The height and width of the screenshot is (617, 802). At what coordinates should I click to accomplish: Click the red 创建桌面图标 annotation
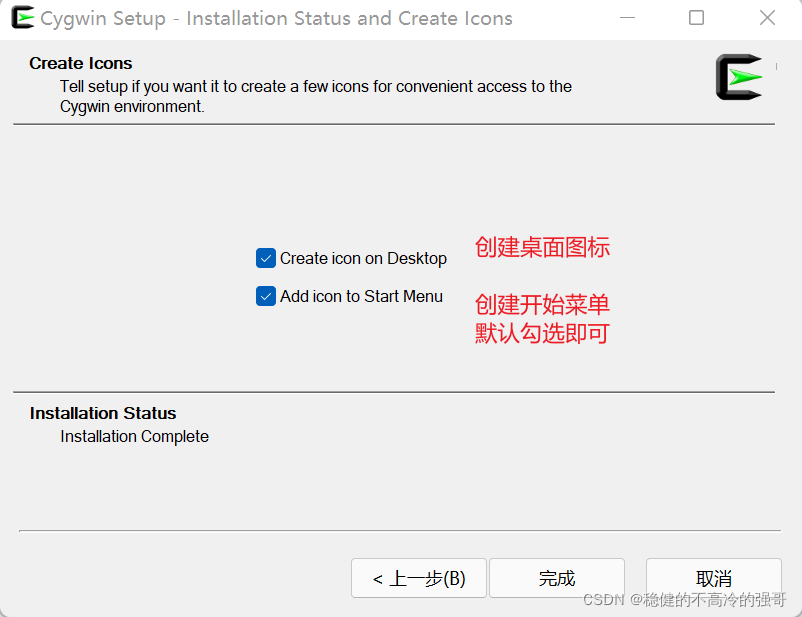click(x=542, y=248)
